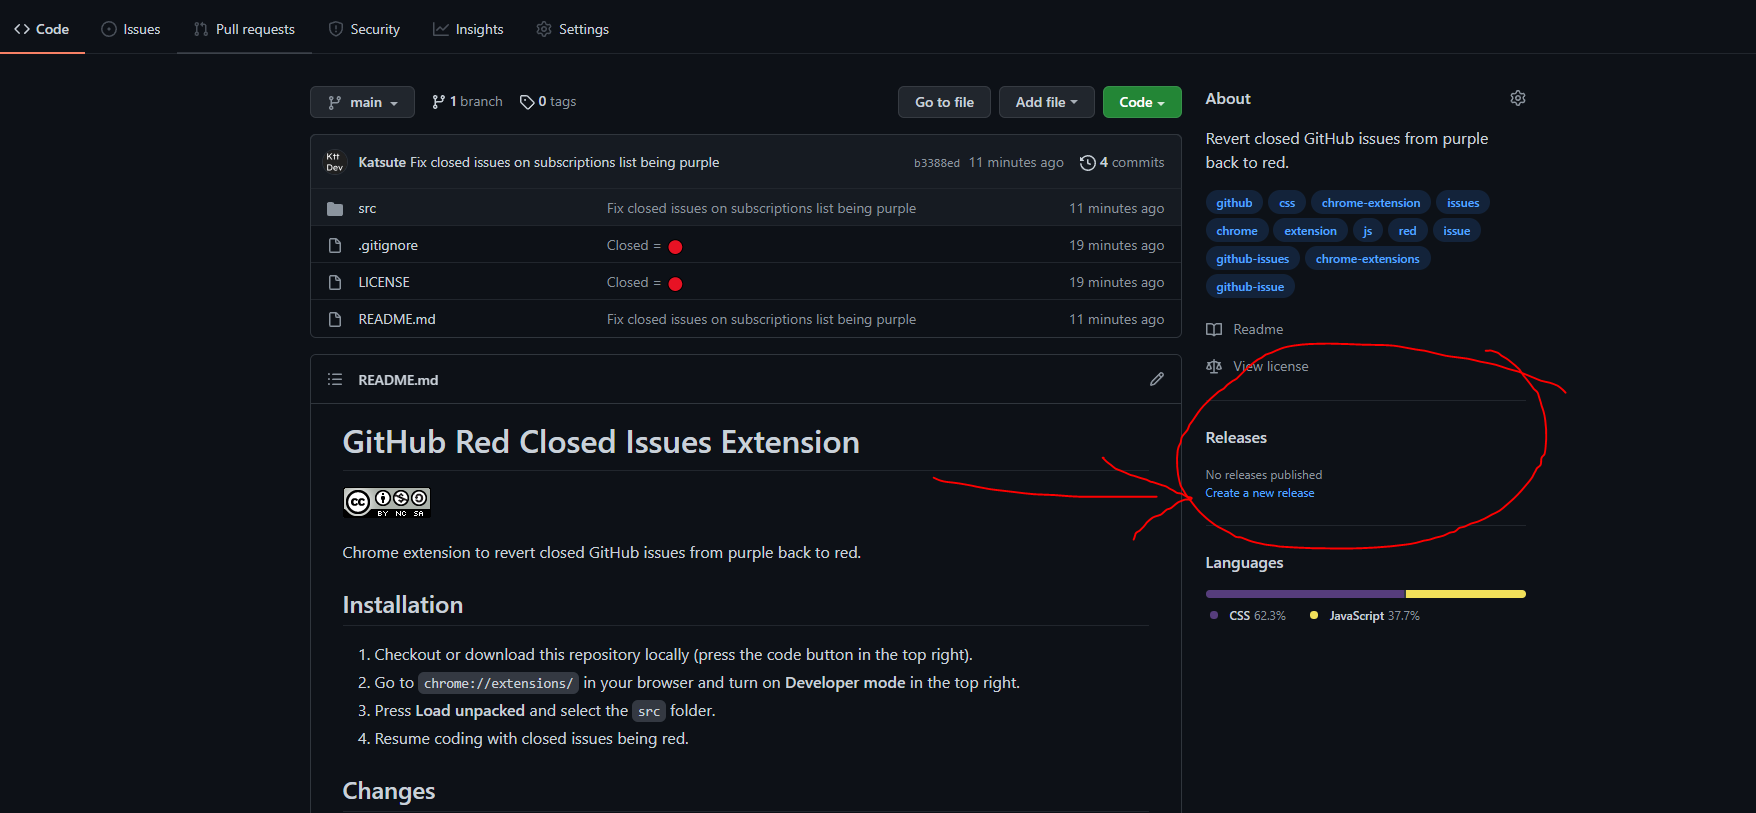
Task: Open LICENSE row Closed commit message
Action: [644, 282]
